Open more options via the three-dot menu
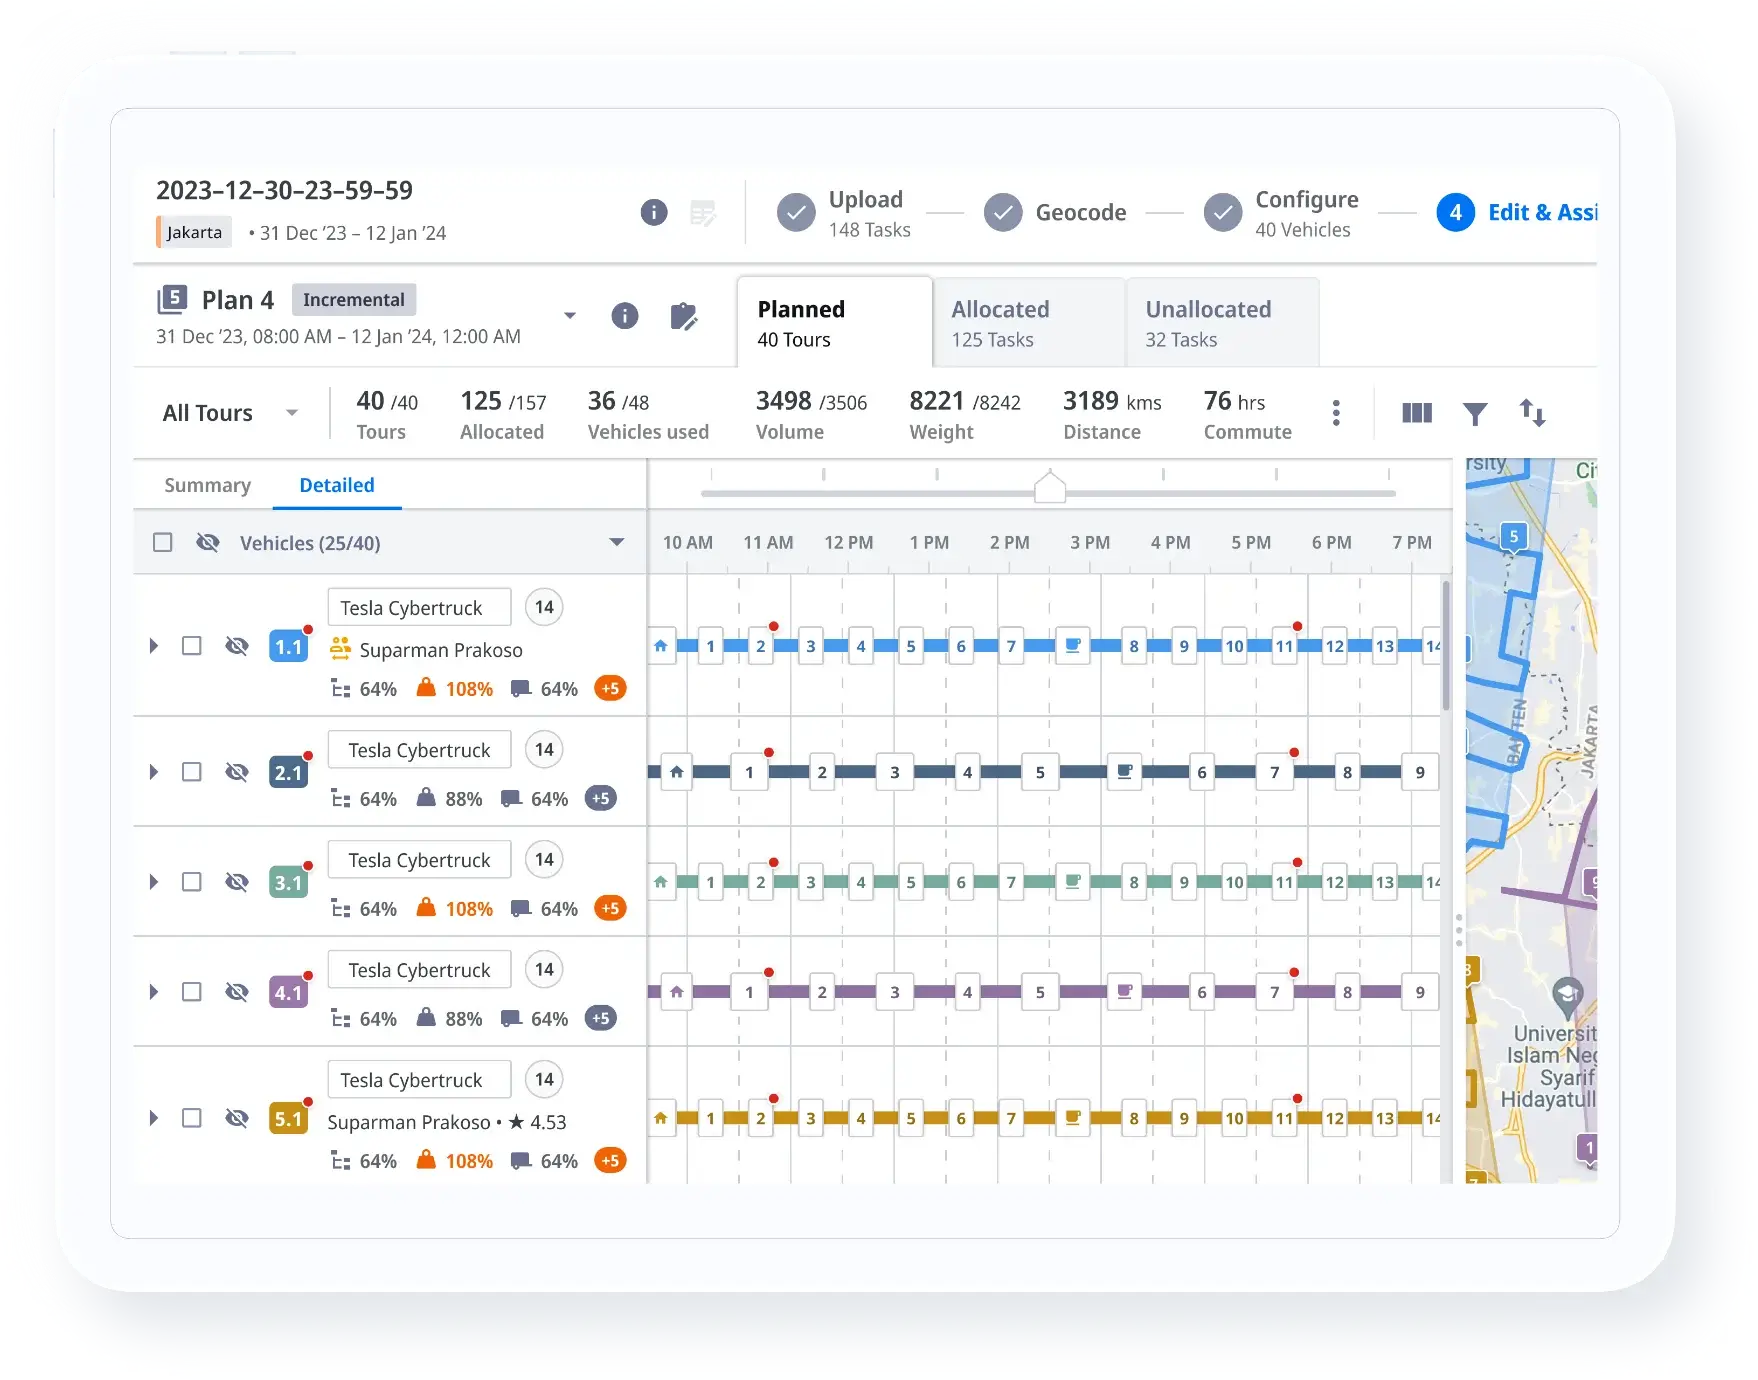 pos(1336,412)
